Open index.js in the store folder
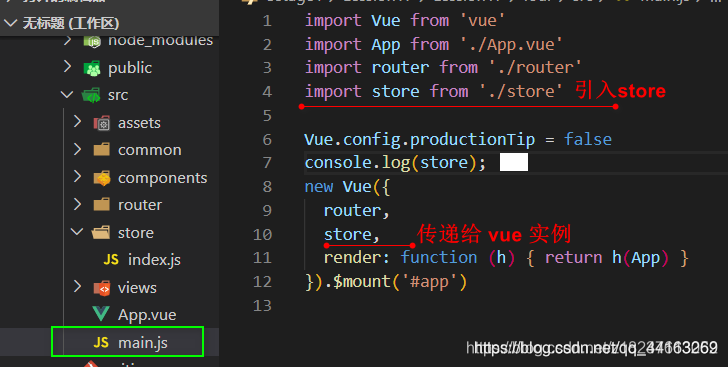Image resolution: width=728 pixels, height=367 pixels. click(x=154, y=260)
